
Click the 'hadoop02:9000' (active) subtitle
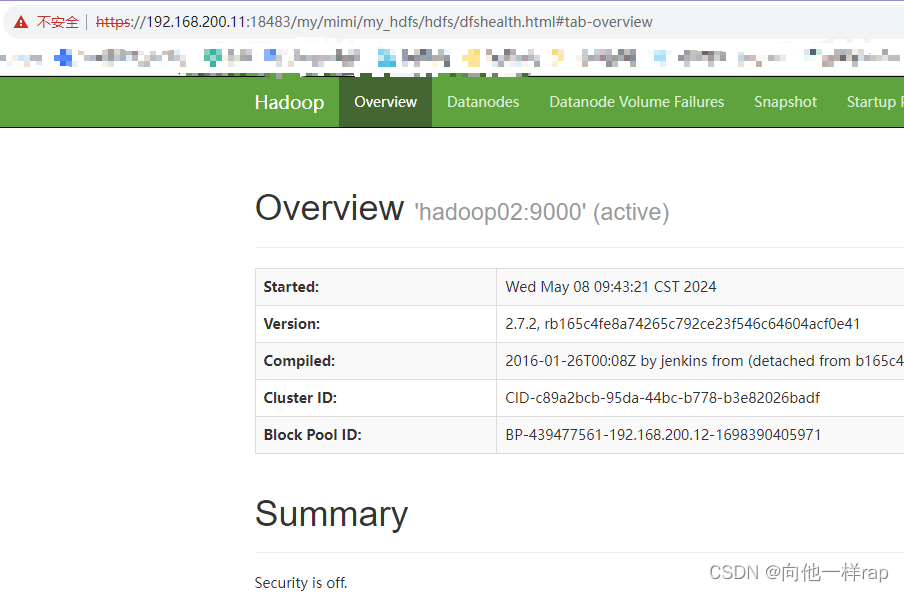541,212
